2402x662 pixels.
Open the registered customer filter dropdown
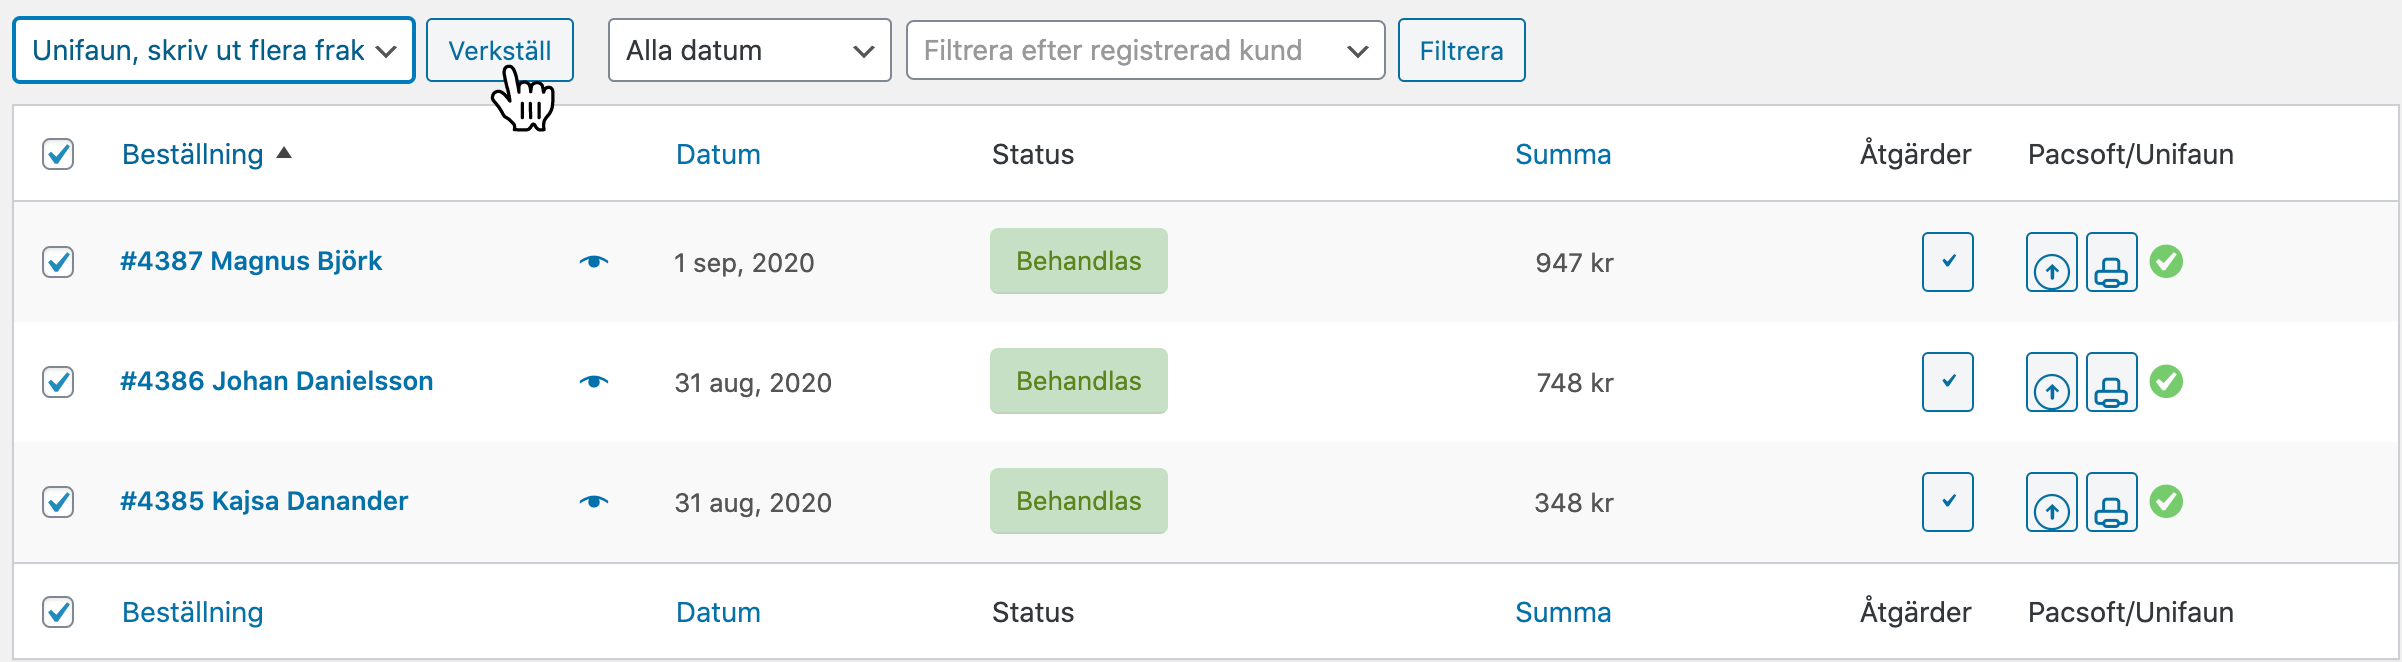(x=1144, y=50)
